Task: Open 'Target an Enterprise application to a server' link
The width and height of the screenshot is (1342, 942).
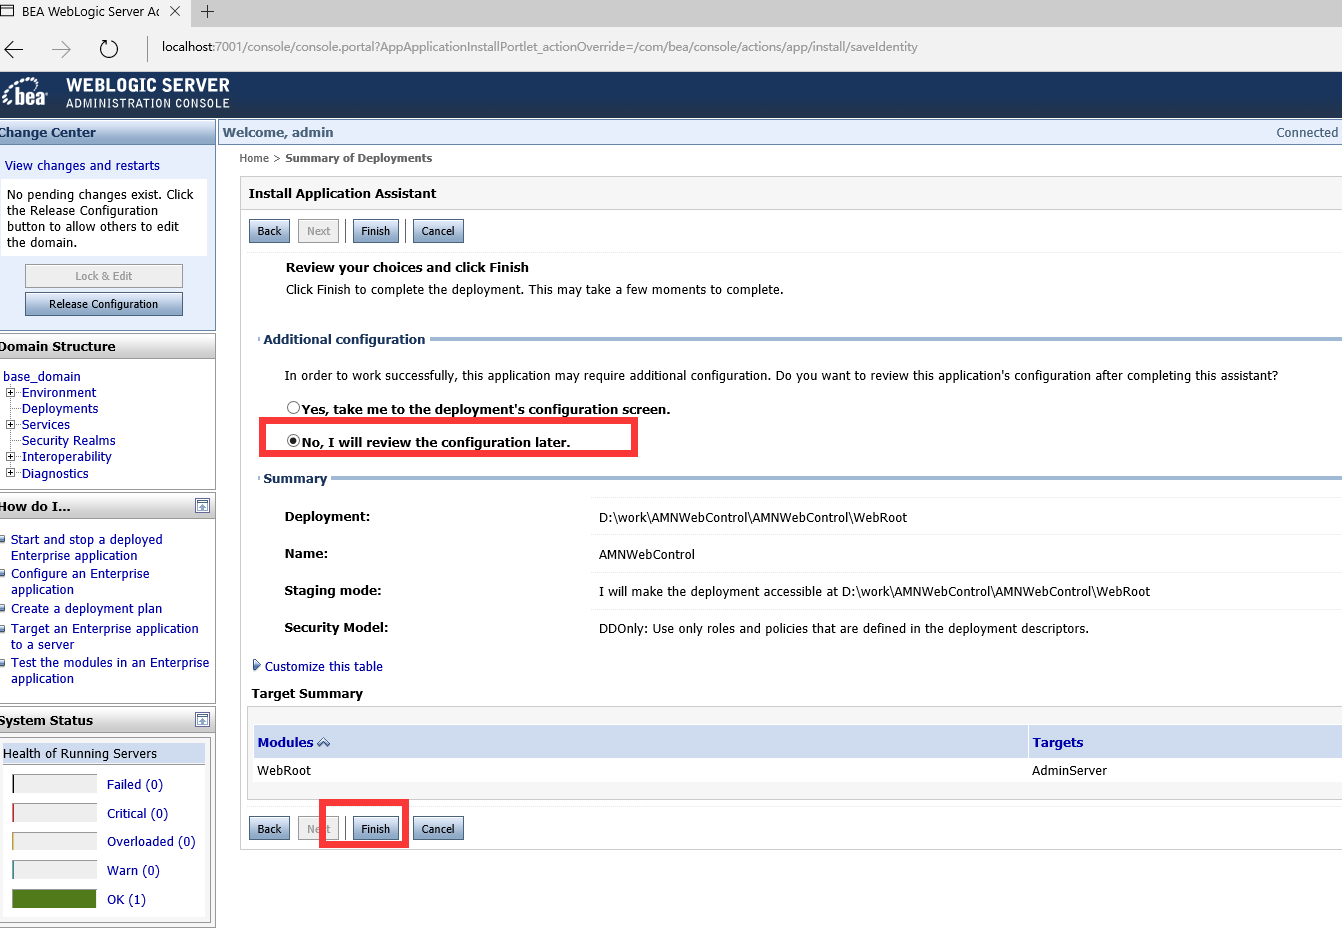Action: click(x=105, y=637)
